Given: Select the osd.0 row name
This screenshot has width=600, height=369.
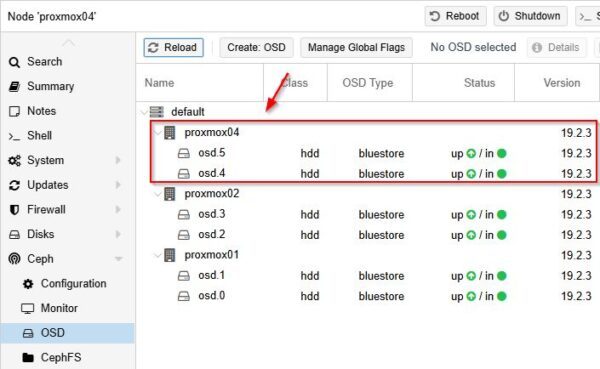Looking at the screenshot, I should click(x=212, y=296).
